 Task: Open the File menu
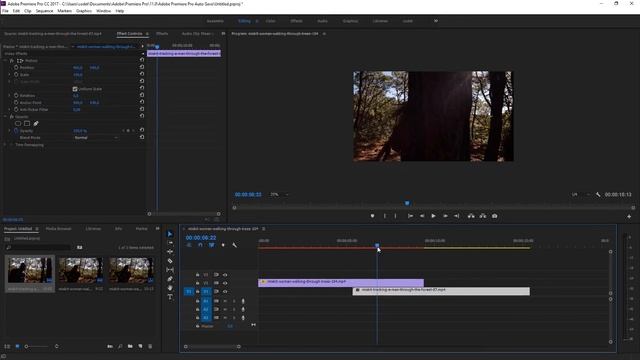click(5, 11)
